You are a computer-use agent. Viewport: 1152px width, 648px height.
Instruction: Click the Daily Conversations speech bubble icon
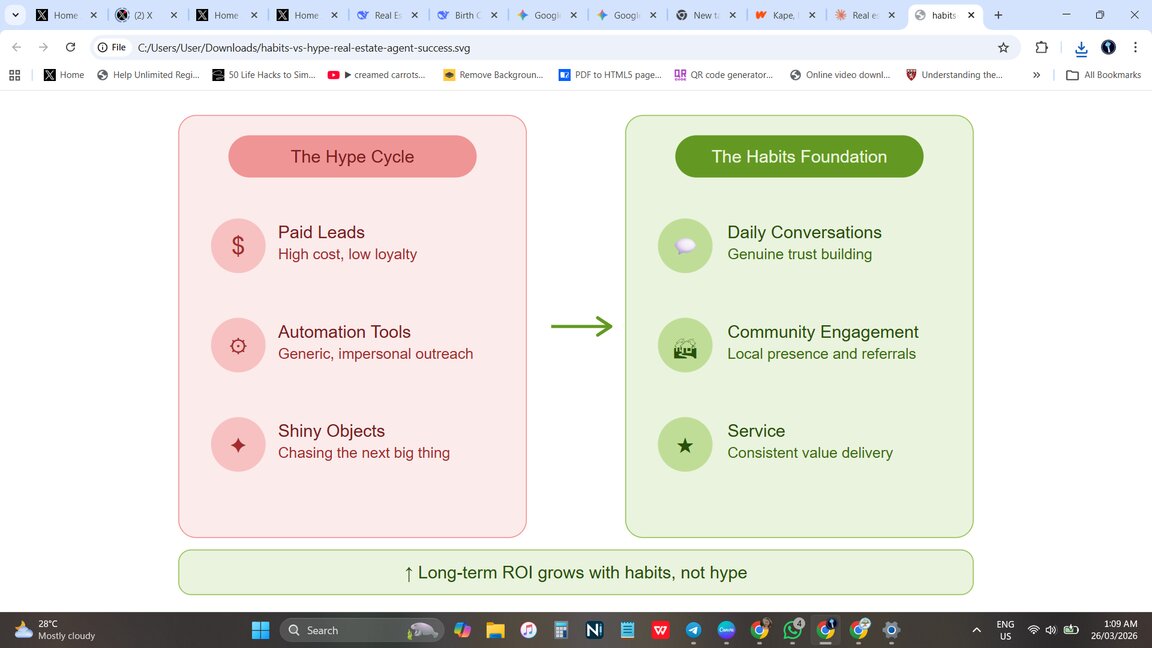pos(685,245)
